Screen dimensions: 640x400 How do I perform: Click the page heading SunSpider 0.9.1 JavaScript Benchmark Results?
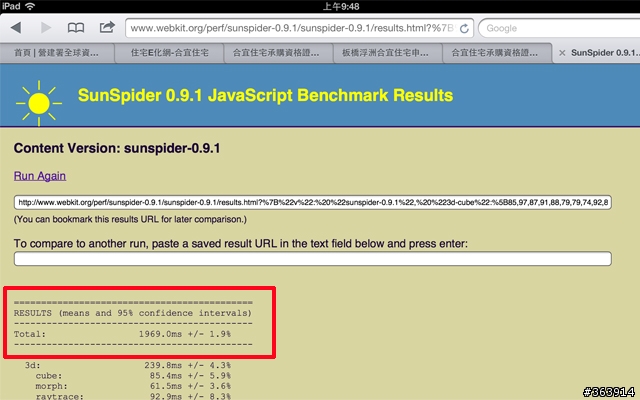tap(265, 95)
